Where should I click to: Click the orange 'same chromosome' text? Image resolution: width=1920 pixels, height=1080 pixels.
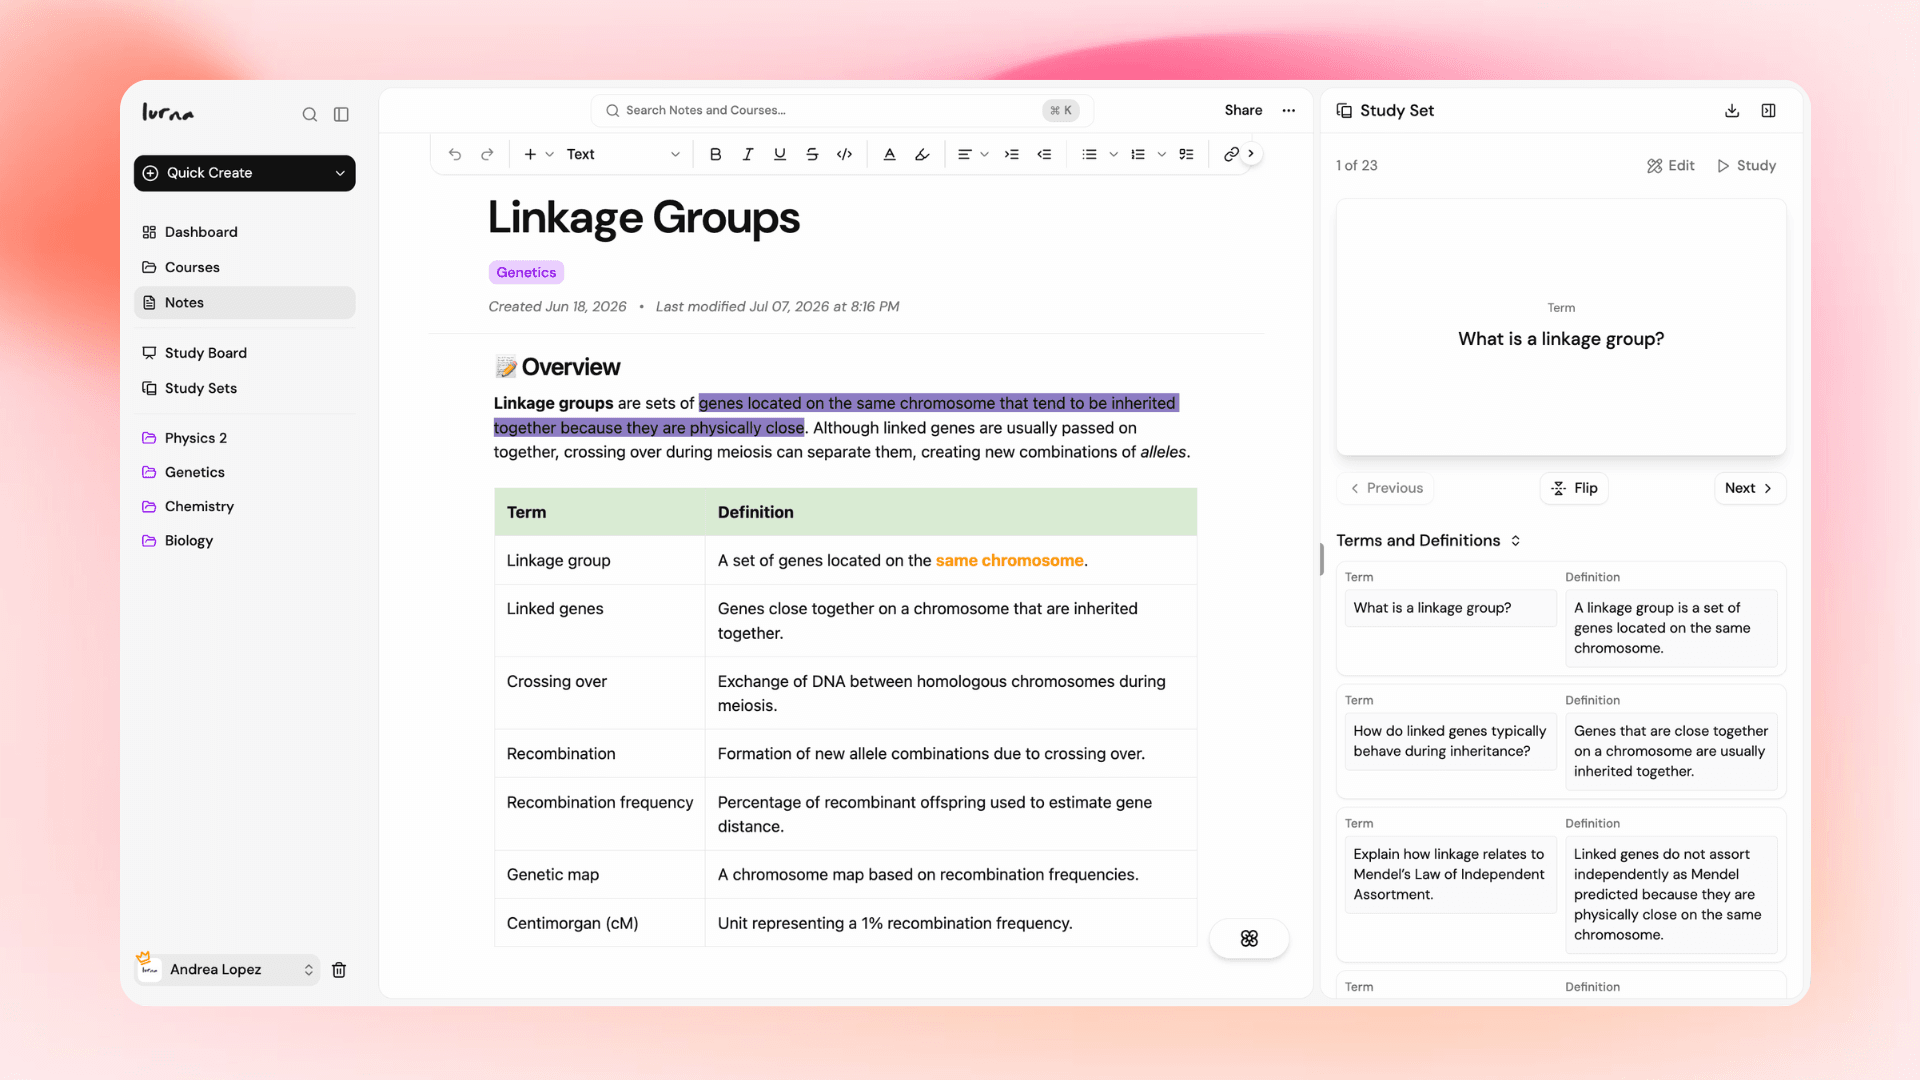coord(1009,560)
